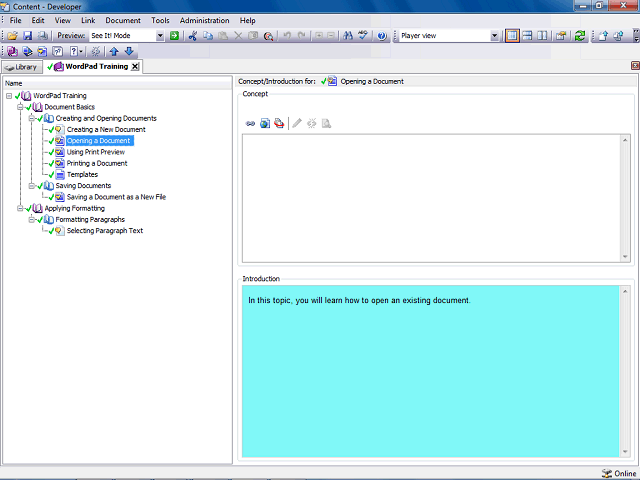
Task: Click the Link New Section icon
Action: coord(27,51)
